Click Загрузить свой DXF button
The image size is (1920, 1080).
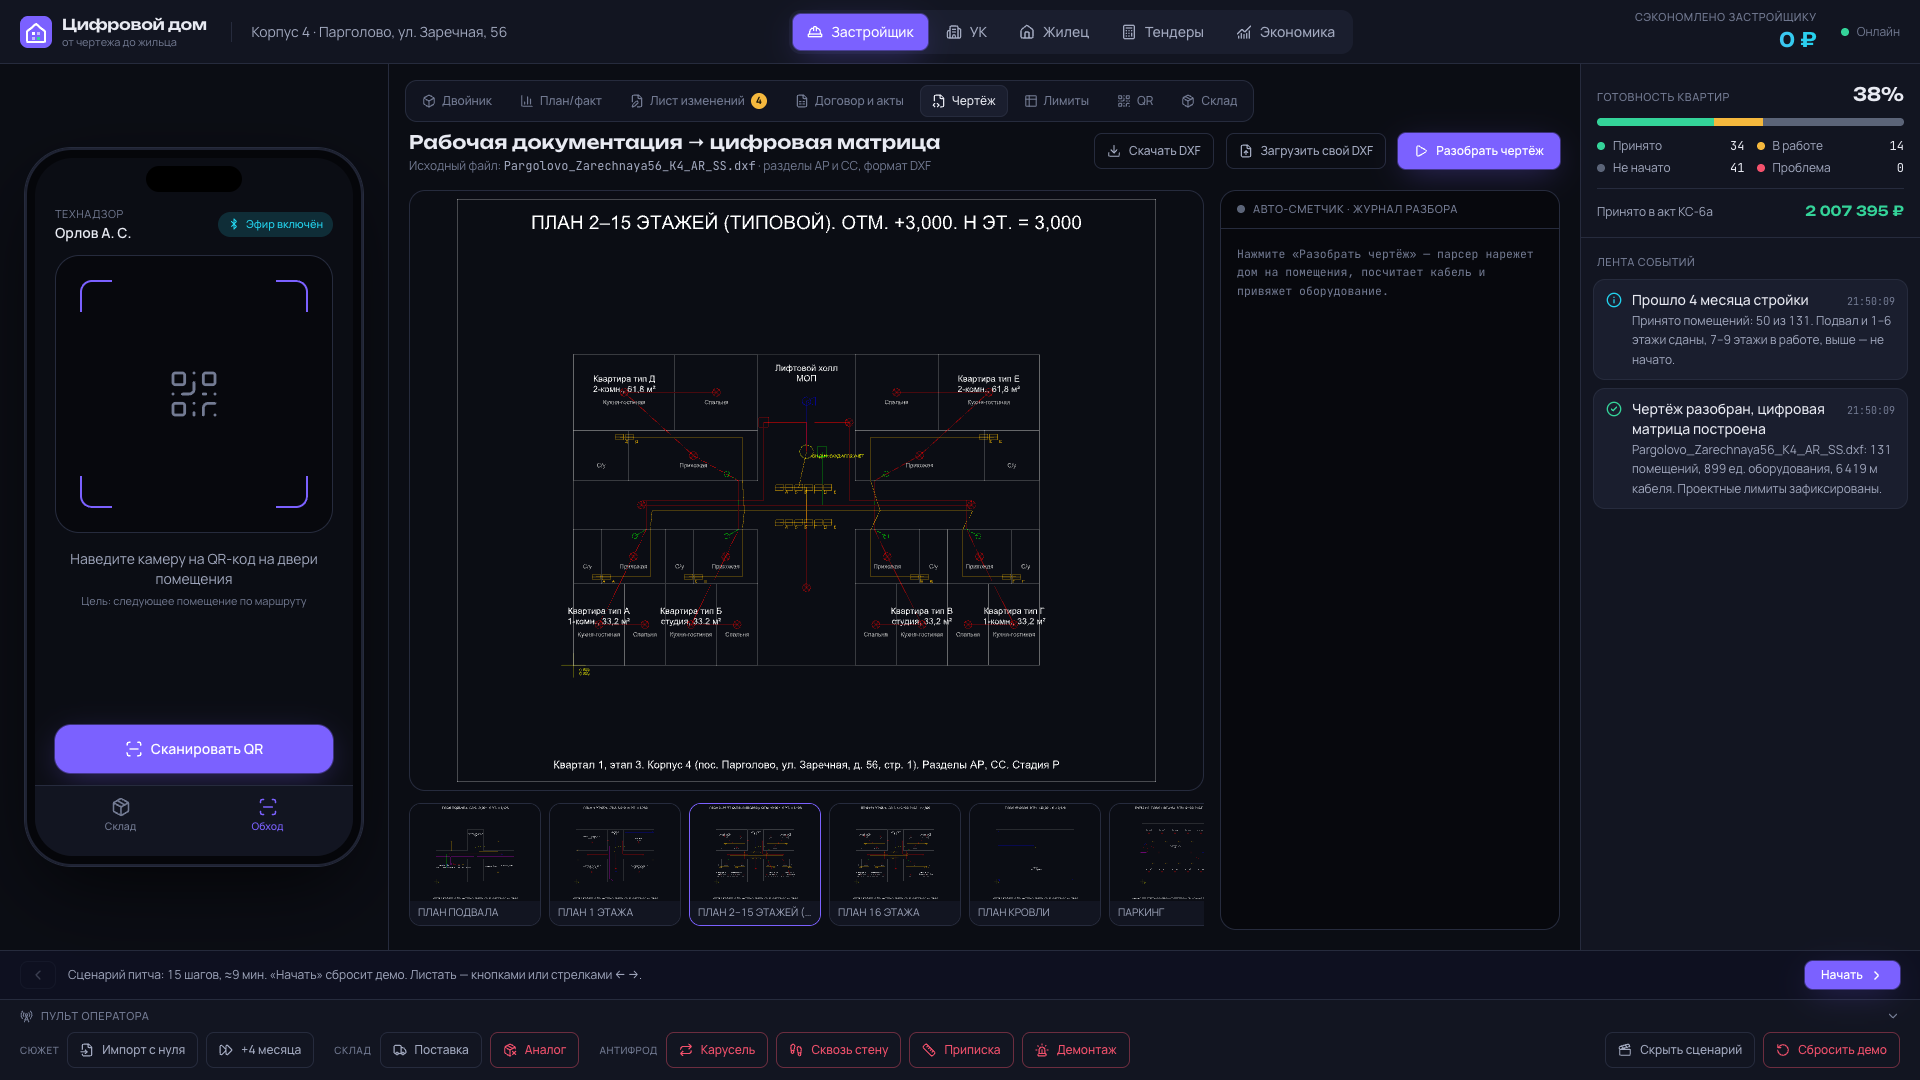click(1306, 151)
